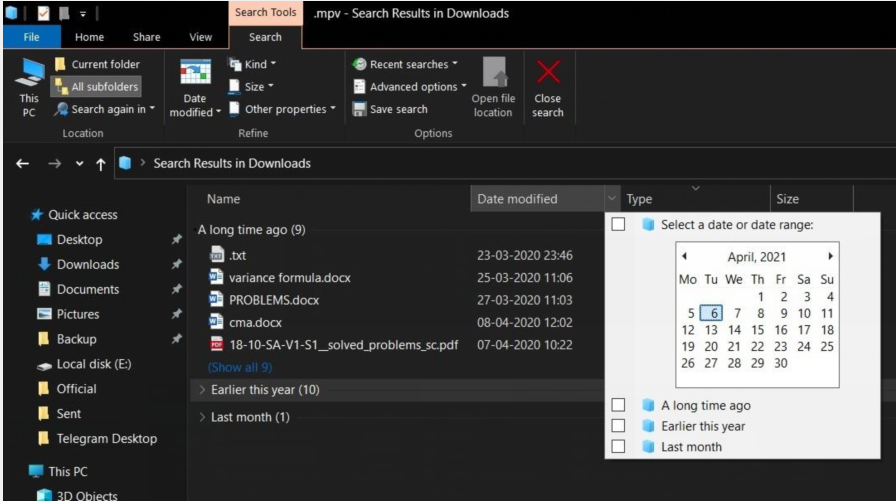This screenshot has width=896, height=501.
Task: Select All subfolders search scope
Action: click(97, 87)
